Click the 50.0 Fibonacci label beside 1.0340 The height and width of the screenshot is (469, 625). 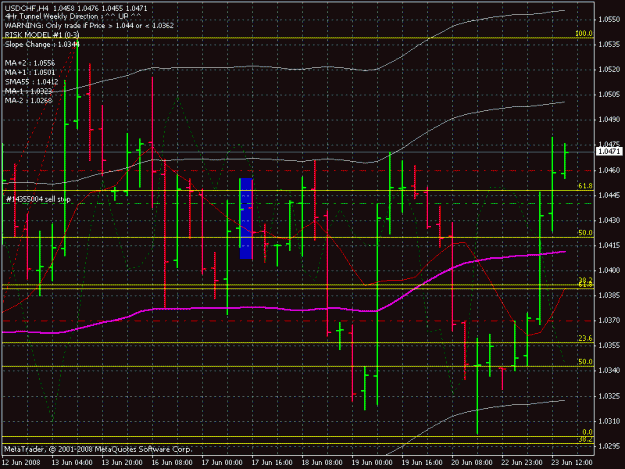585,362
